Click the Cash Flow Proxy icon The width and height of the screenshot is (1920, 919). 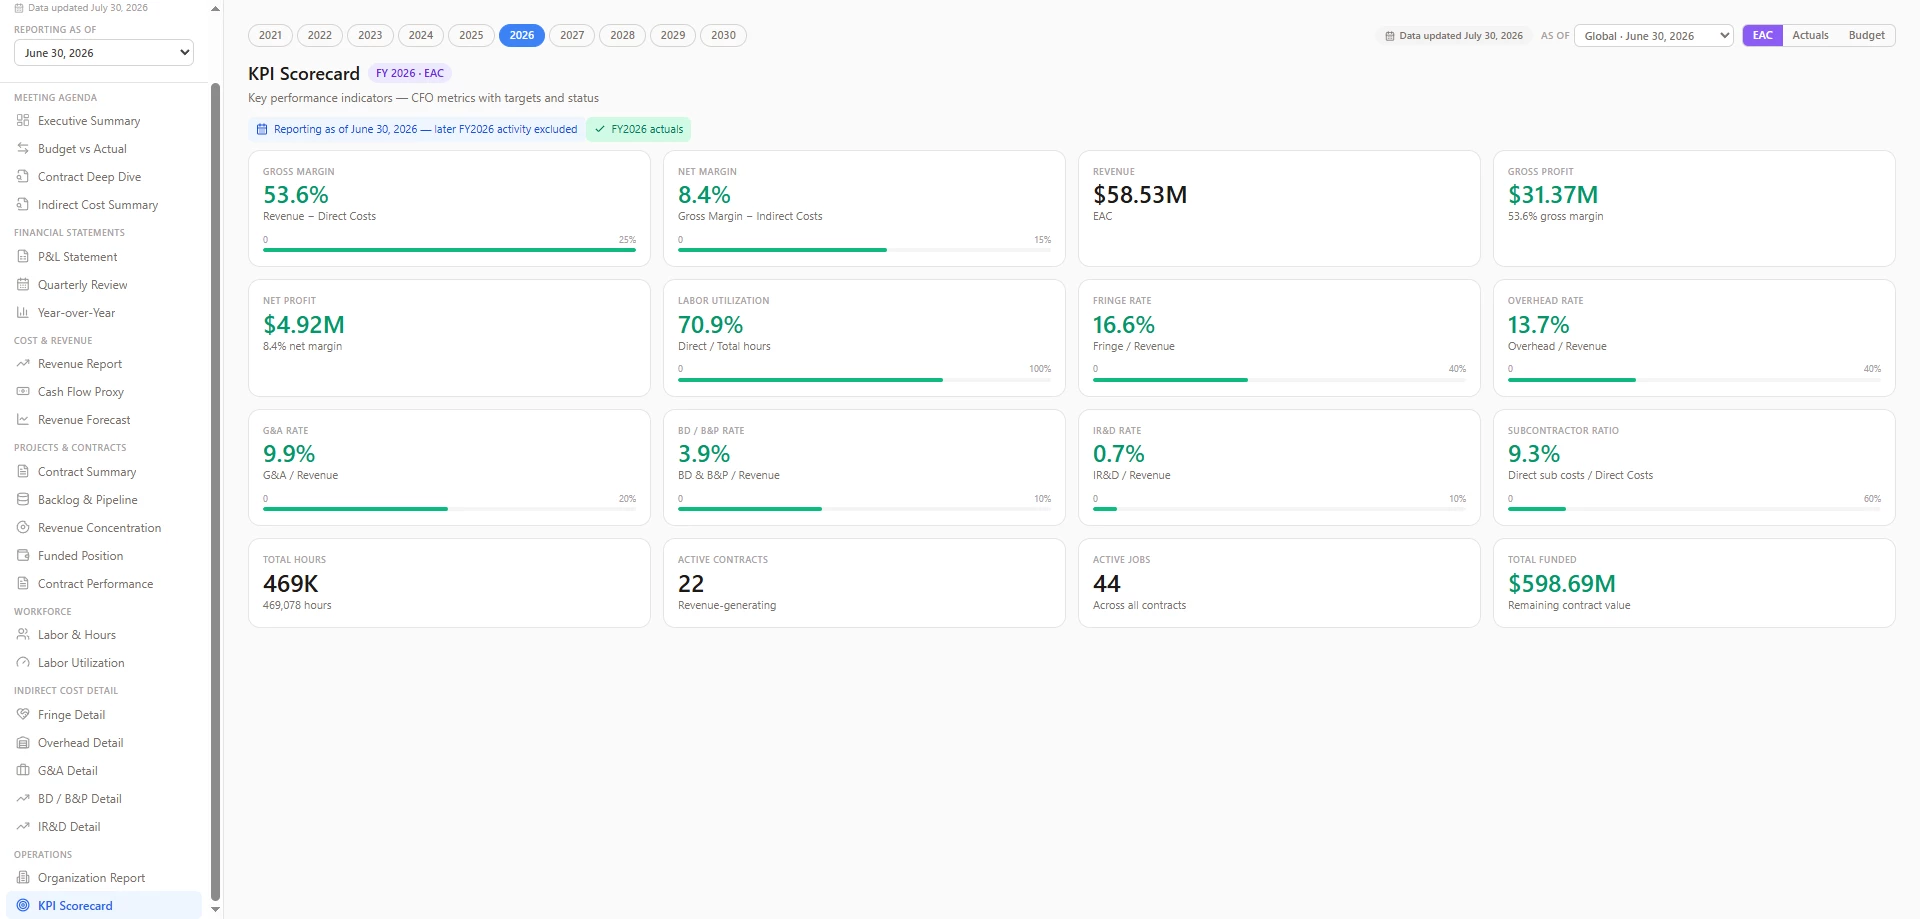23,391
